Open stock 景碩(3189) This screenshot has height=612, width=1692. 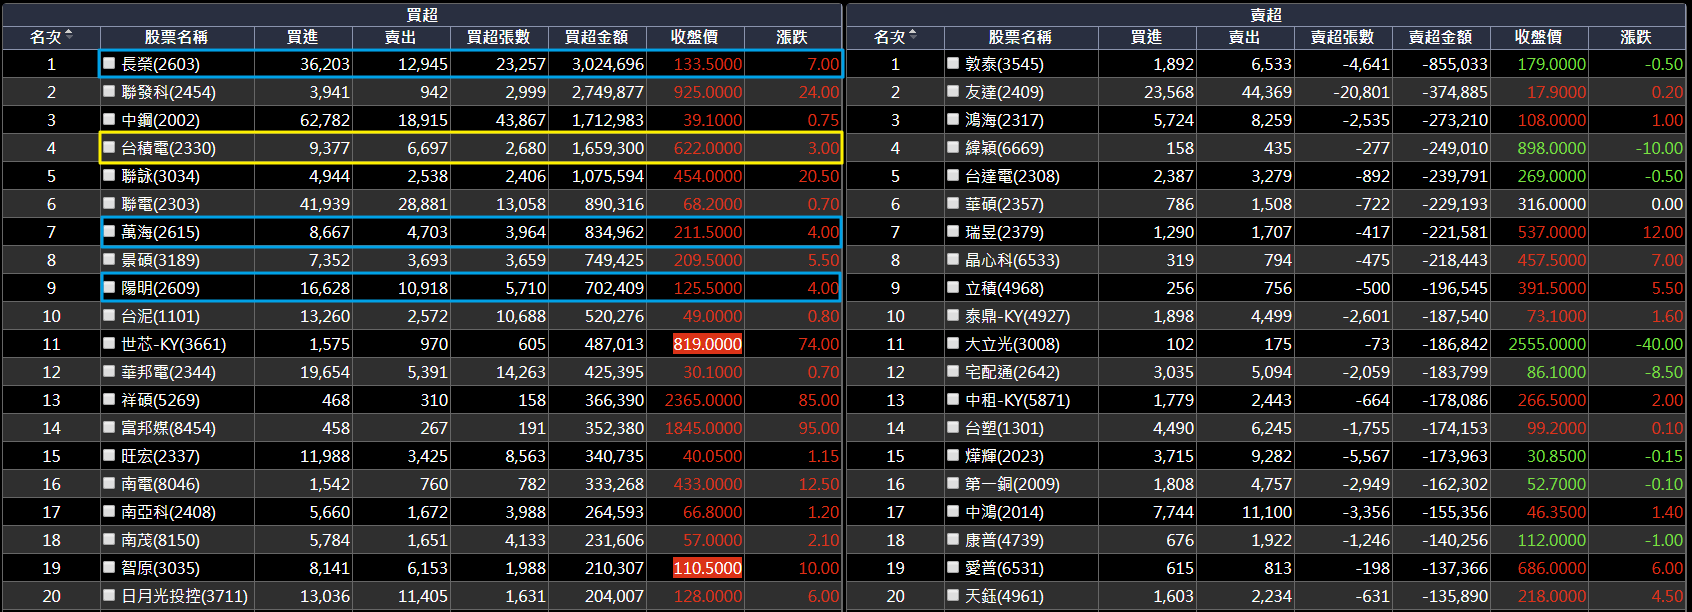160,260
